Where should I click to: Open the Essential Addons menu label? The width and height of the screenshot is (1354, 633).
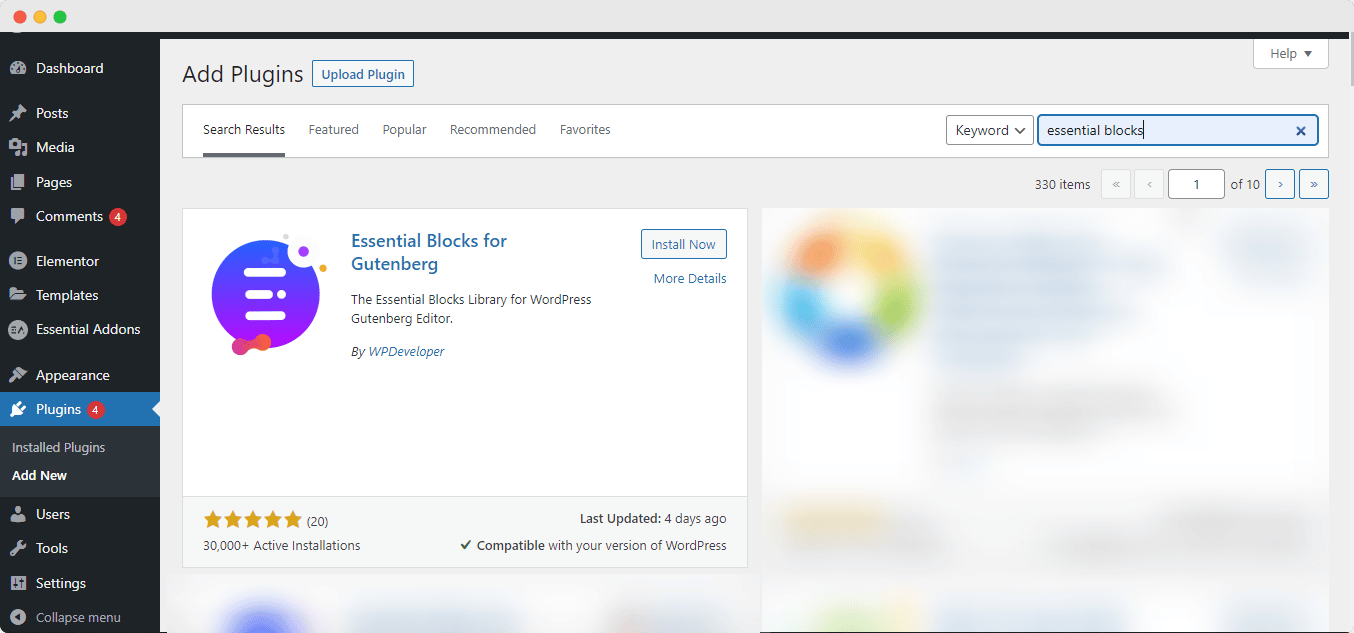coord(88,329)
